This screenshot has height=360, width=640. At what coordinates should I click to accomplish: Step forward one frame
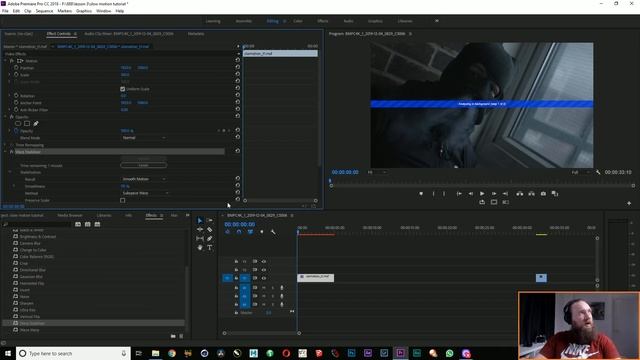(x=494, y=194)
